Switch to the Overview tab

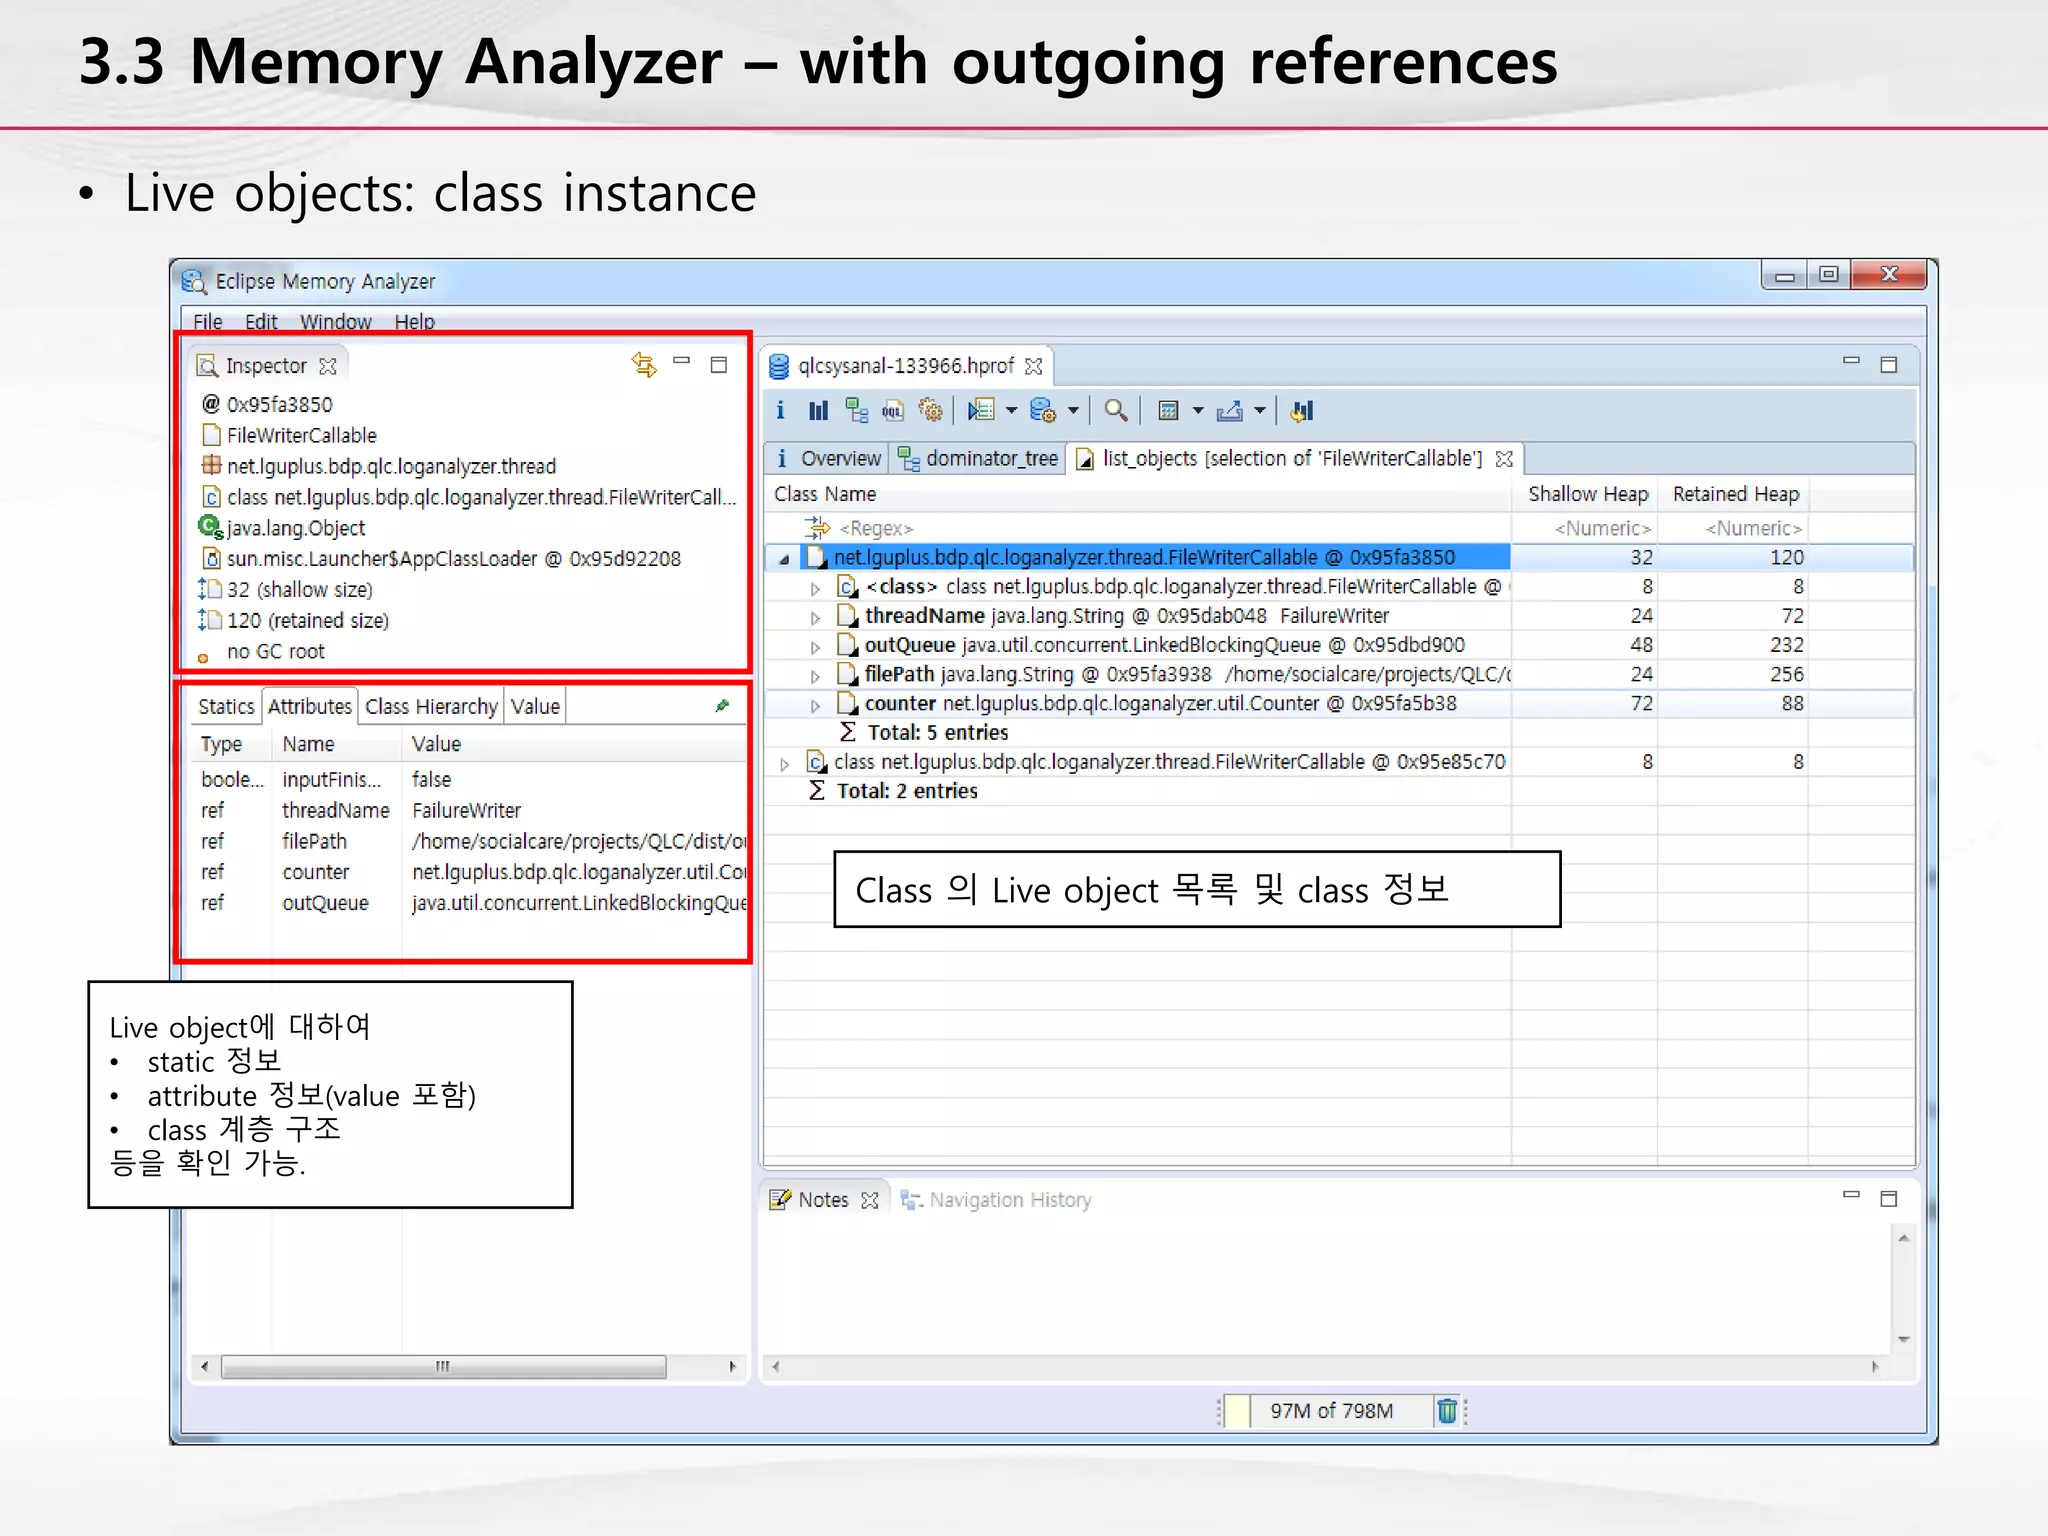828,458
